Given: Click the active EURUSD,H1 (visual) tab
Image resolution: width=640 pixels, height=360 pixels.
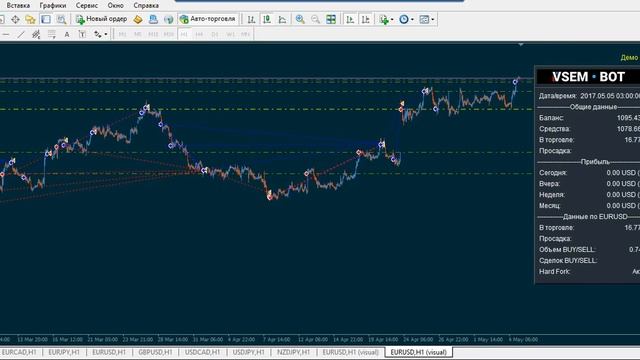Looking at the screenshot, I should coord(418,352).
